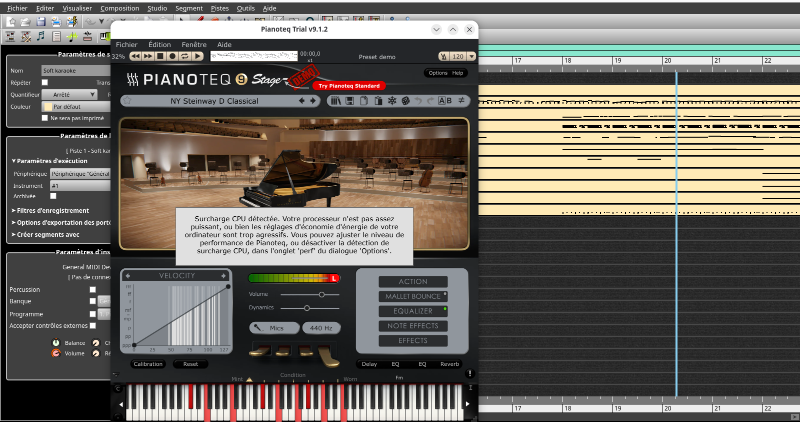Image resolution: width=800 pixels, height=422 pixels.
Task: Expand Créer segments avec section
Action: (45, 235)
